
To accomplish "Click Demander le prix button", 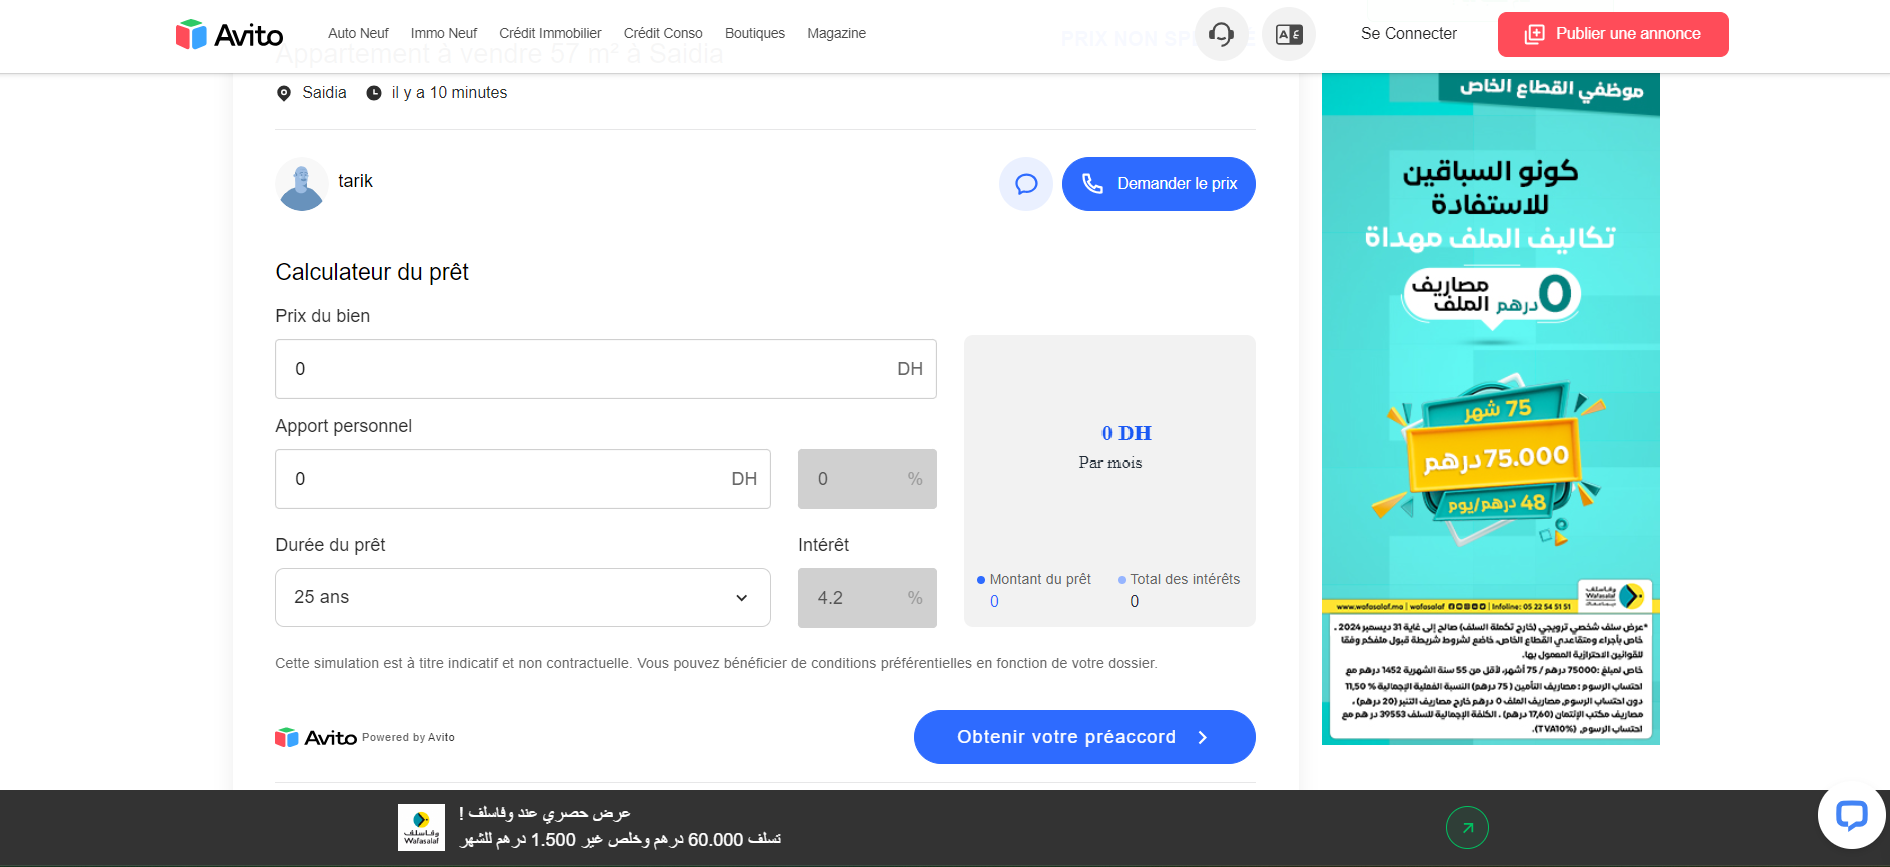I will pyautogui.click(x=1159, y=184).
